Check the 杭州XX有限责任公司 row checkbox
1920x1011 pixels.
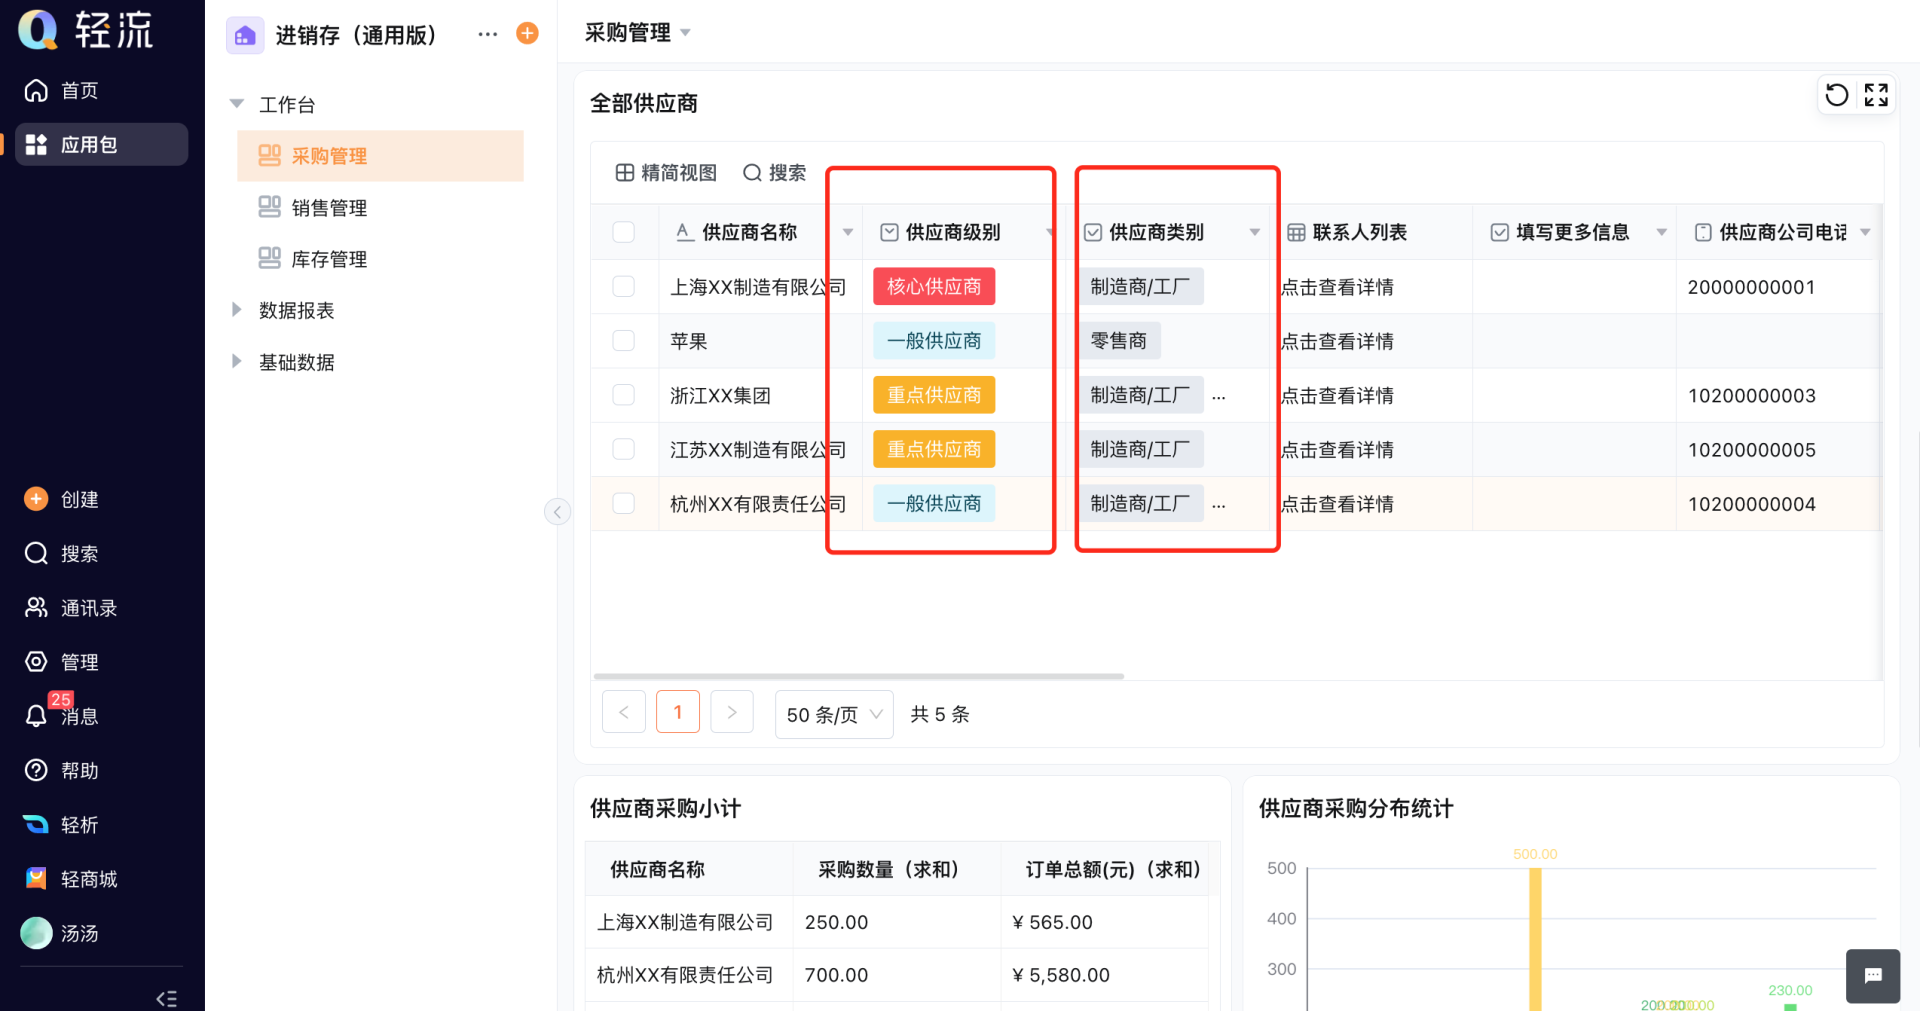(623, 503)
